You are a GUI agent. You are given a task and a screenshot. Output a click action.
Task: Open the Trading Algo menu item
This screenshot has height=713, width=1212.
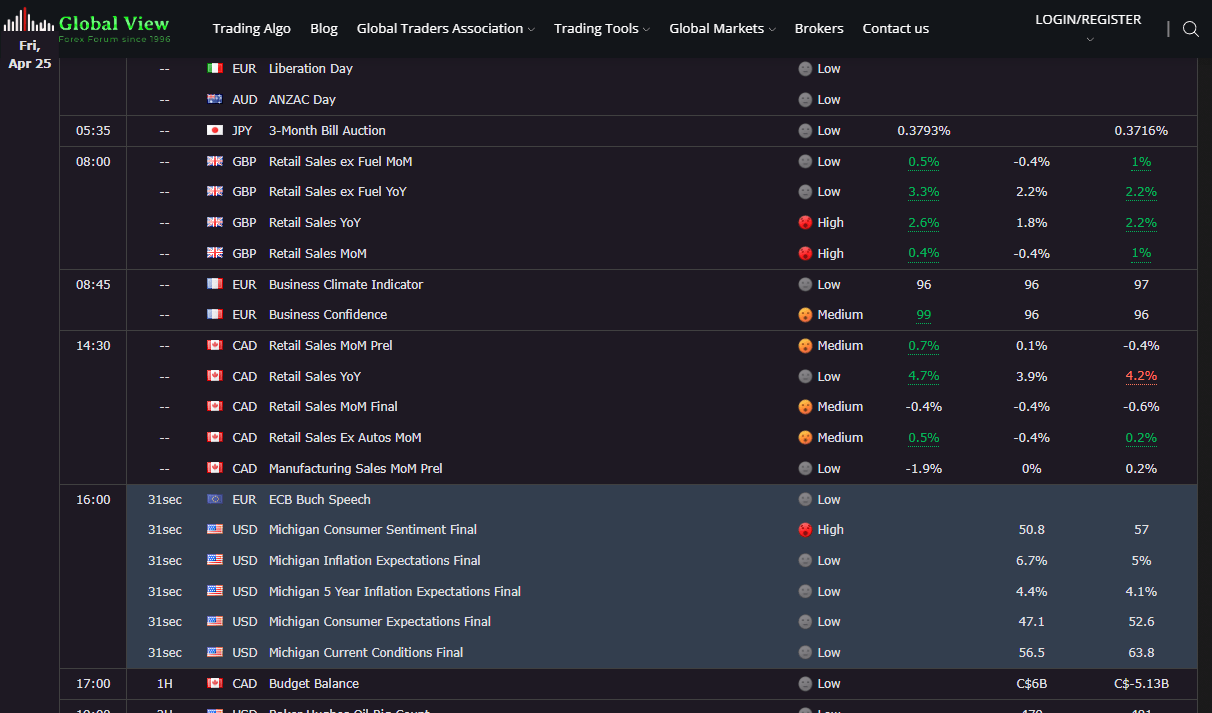[251, 29]
